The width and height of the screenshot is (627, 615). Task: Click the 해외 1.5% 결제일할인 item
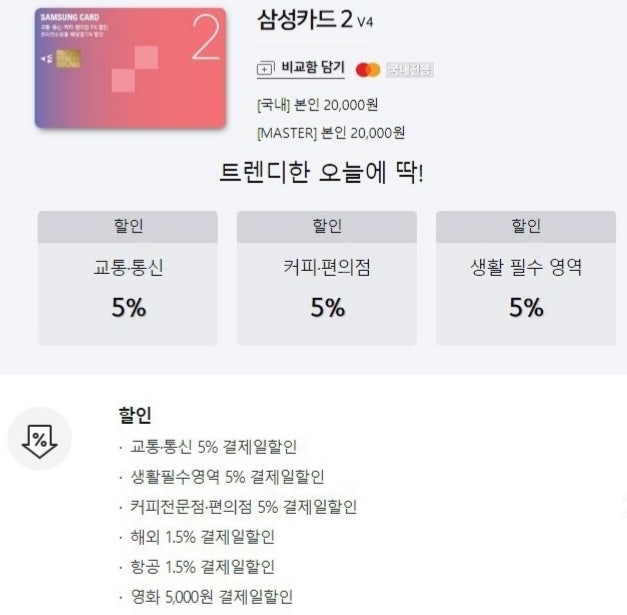click(x=202, y=537)
